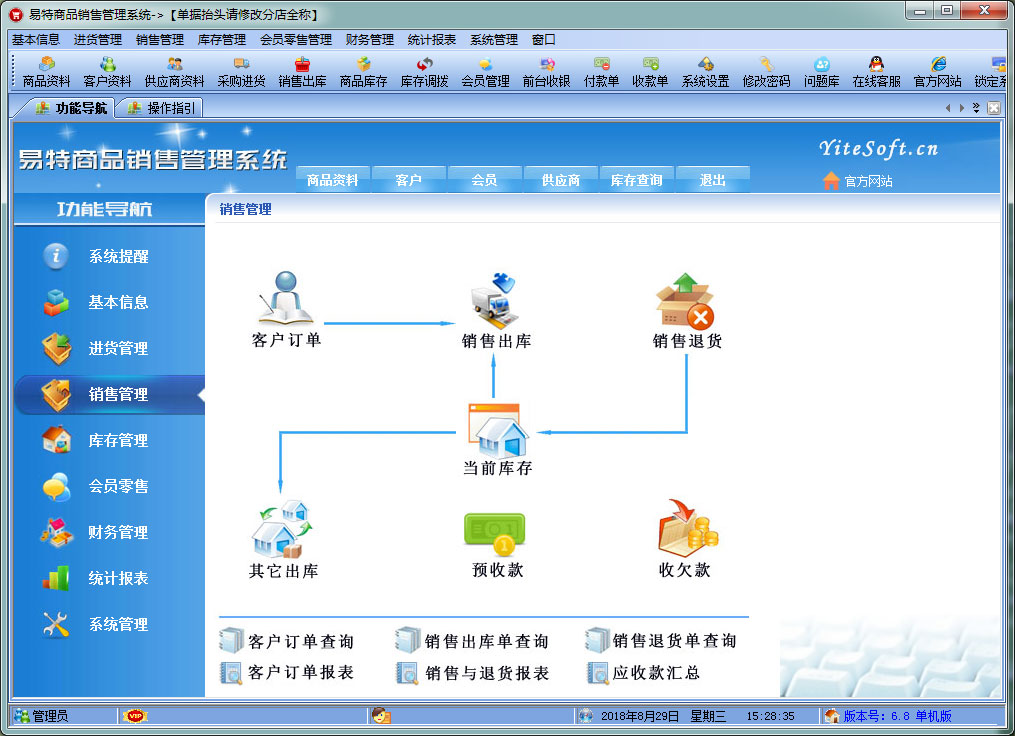The height and width of the screenshot is (736, 1015).
Task: Open 商品库存 toolbar icon
Action: click(363, 72)
